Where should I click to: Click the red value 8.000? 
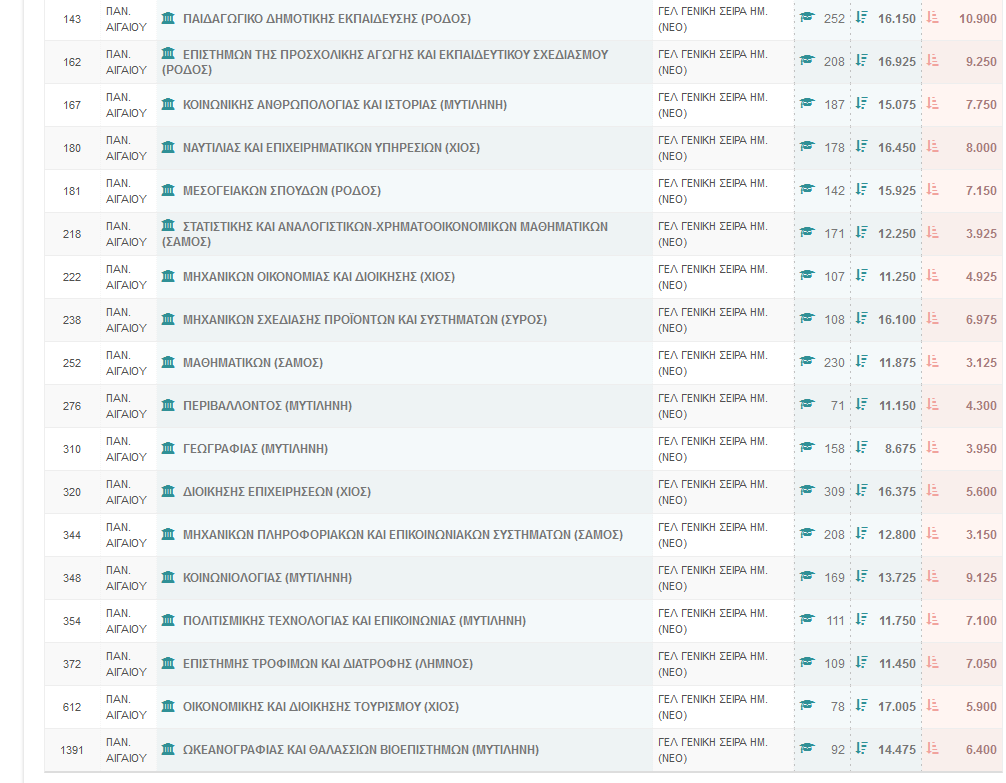tap(981, 148)
